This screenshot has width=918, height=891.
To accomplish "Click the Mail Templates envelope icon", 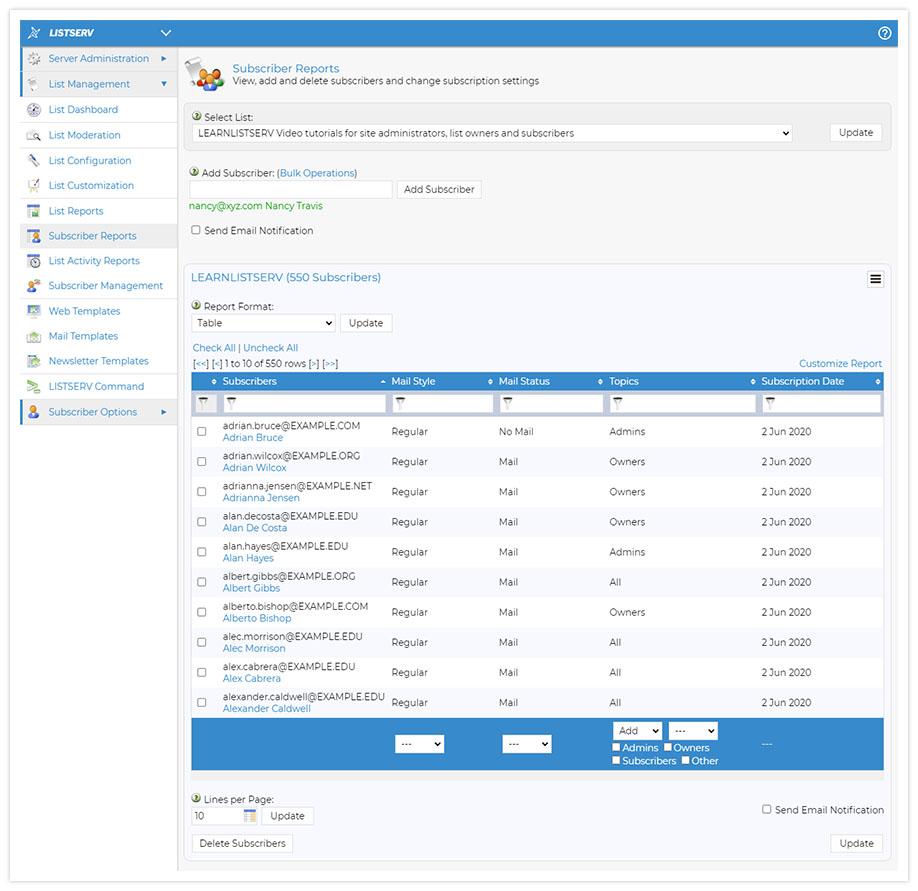I will 34,336.
